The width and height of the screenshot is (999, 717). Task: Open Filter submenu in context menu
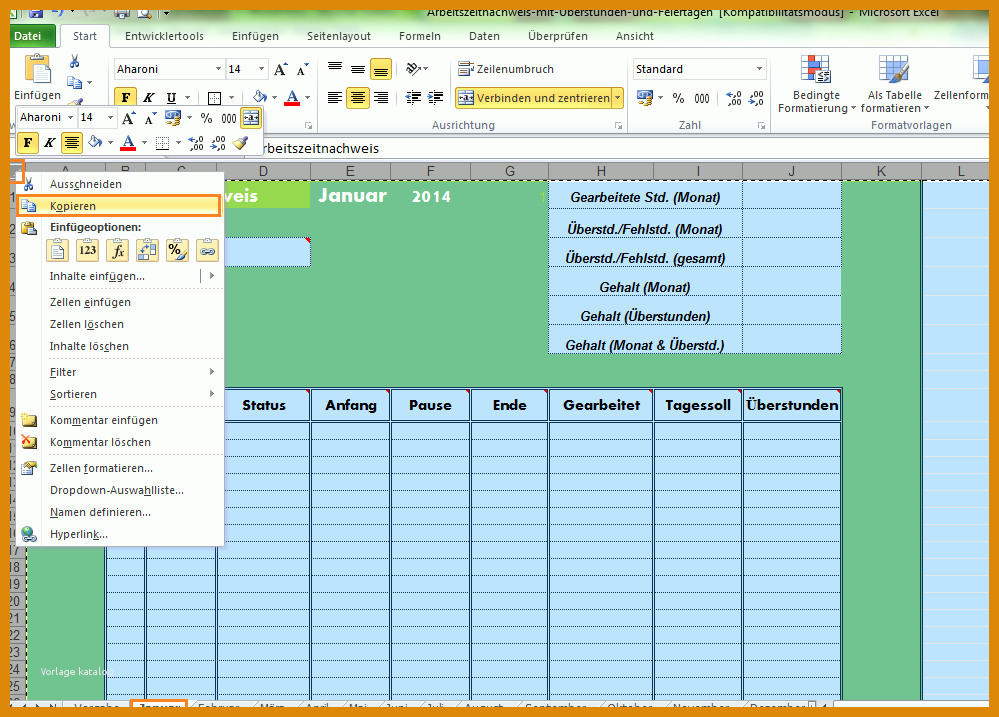[119, 372]
